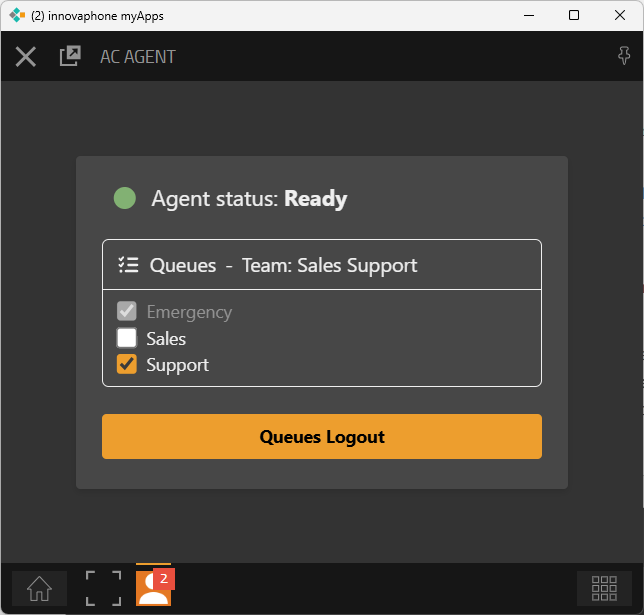Close the AC Agent app with the X icon

pos(26,57)
